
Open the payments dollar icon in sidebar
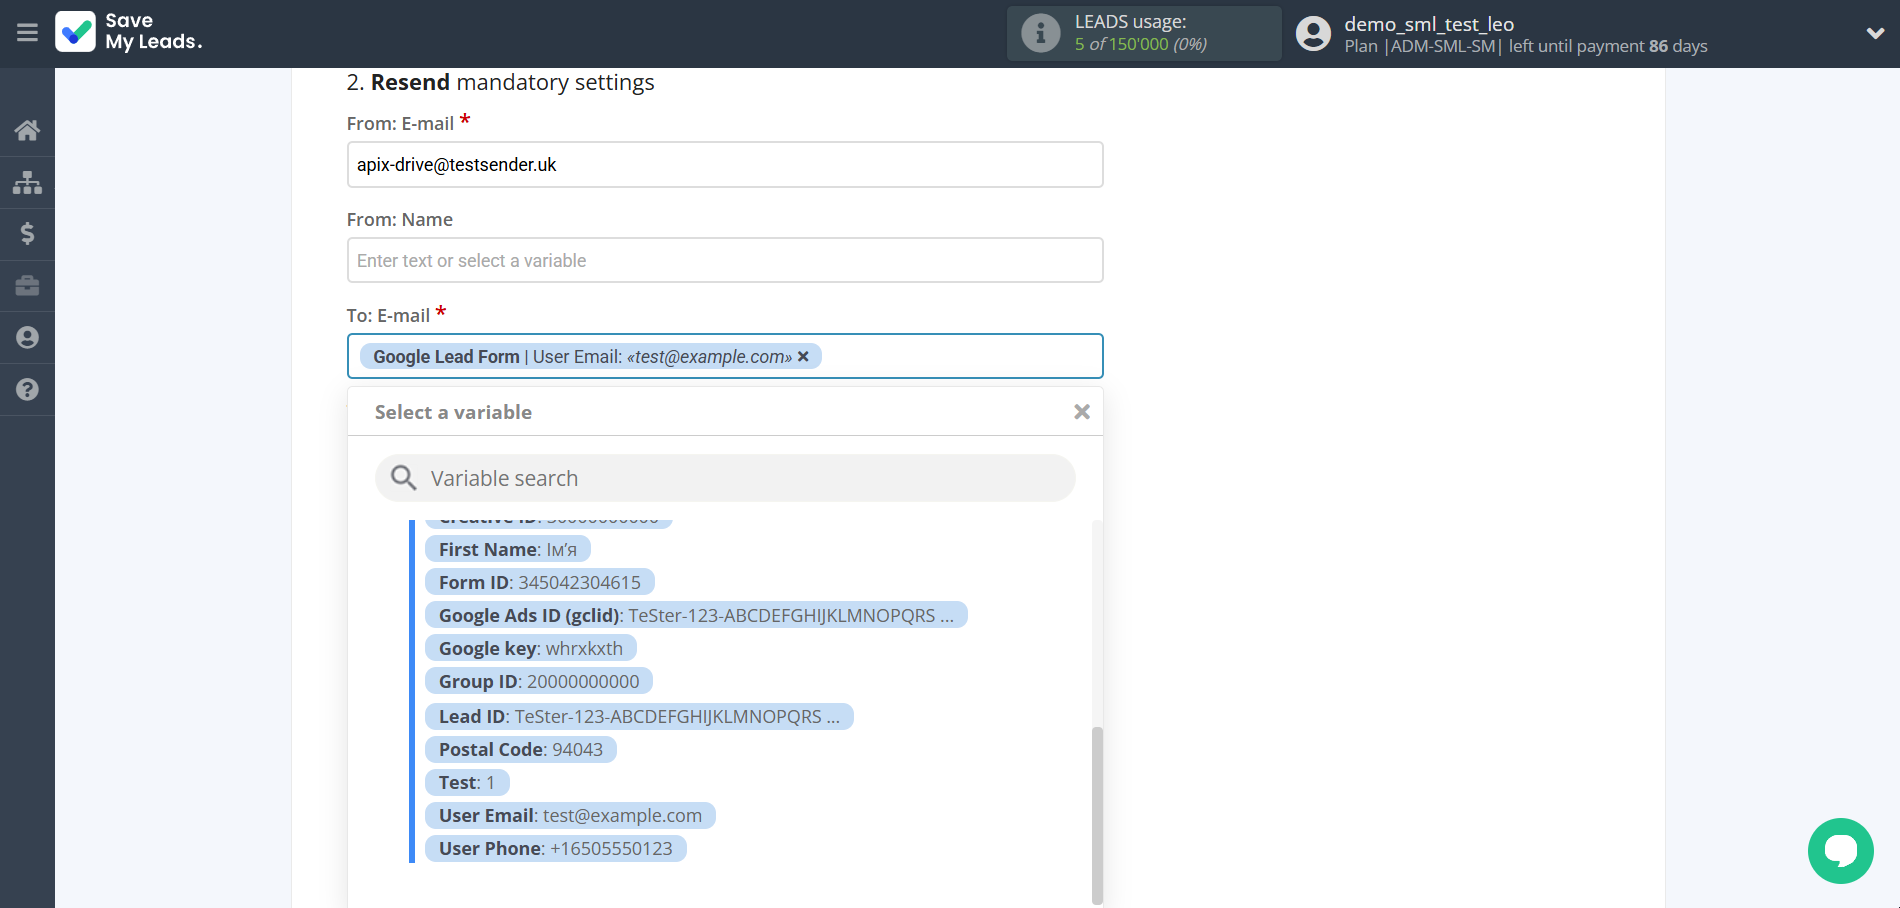27,234
